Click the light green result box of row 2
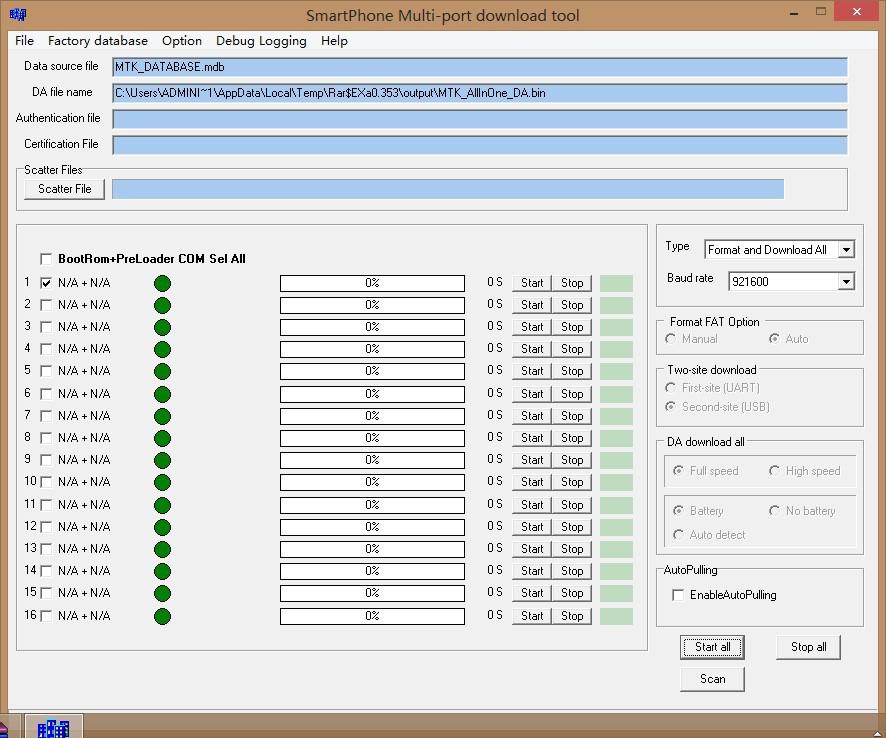 click(x=616, y=305)
